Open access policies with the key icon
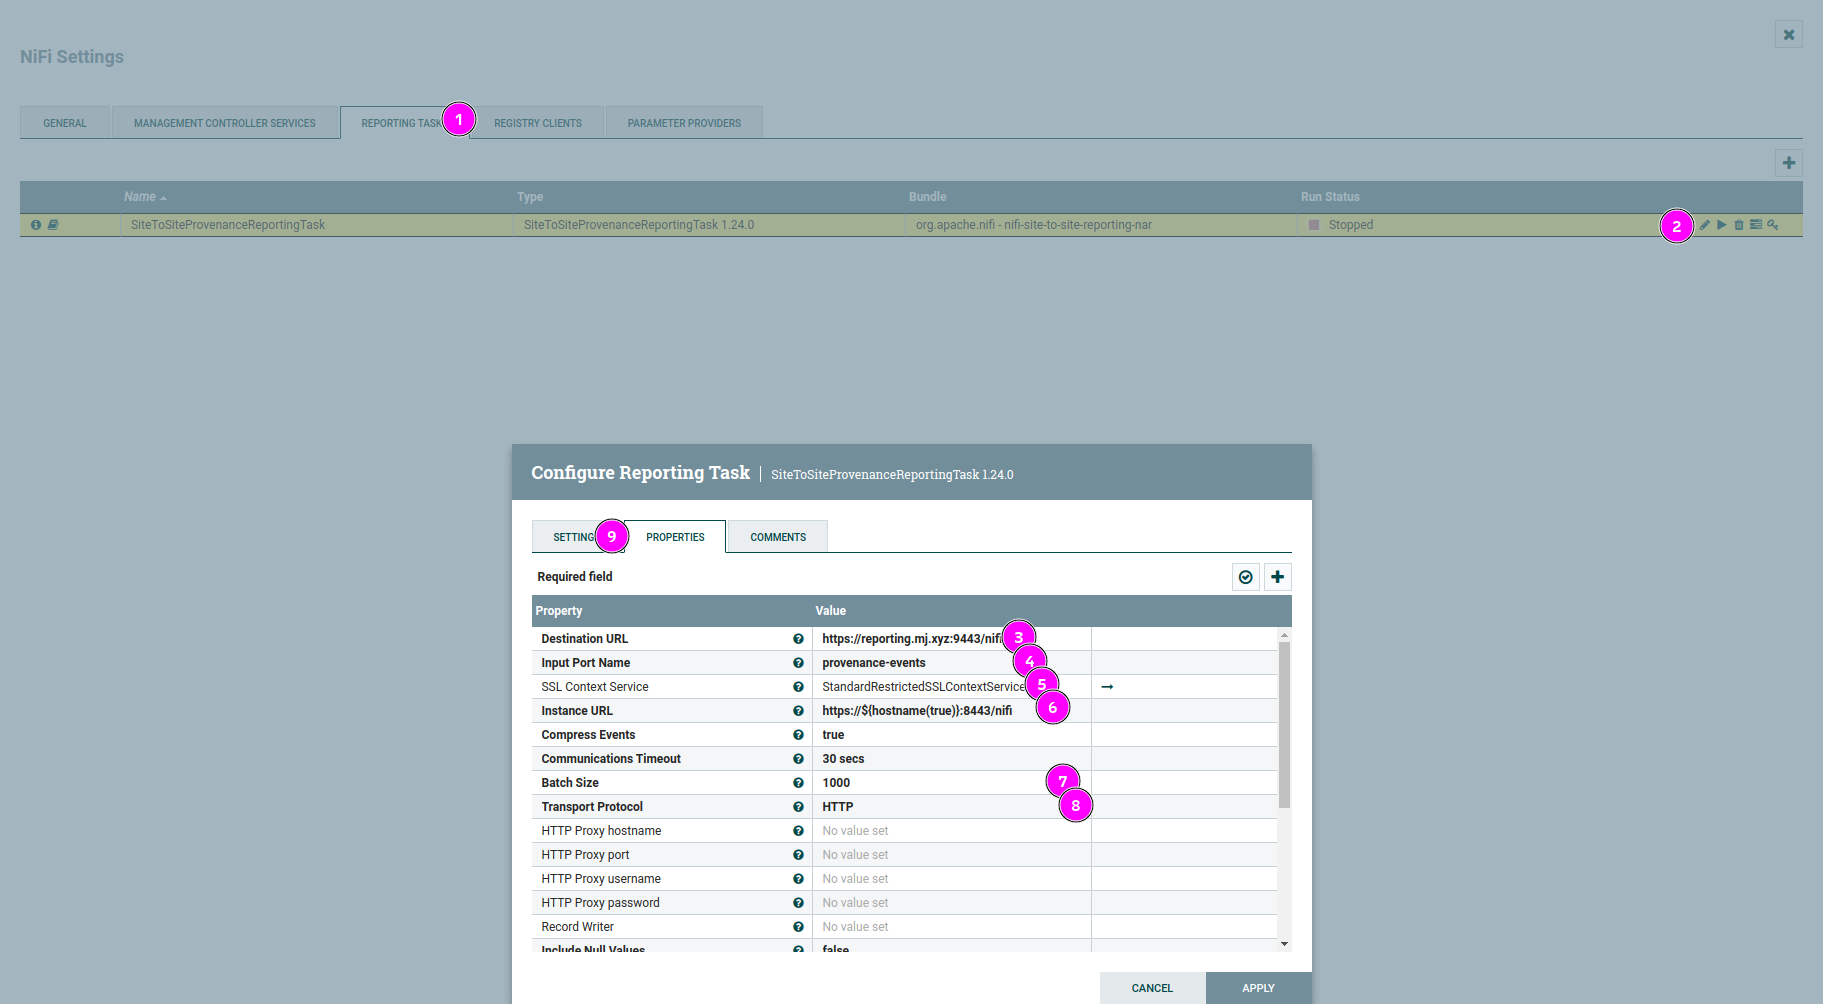The height and width of the screenshot is (1004, 1823). coord(1773,225)
